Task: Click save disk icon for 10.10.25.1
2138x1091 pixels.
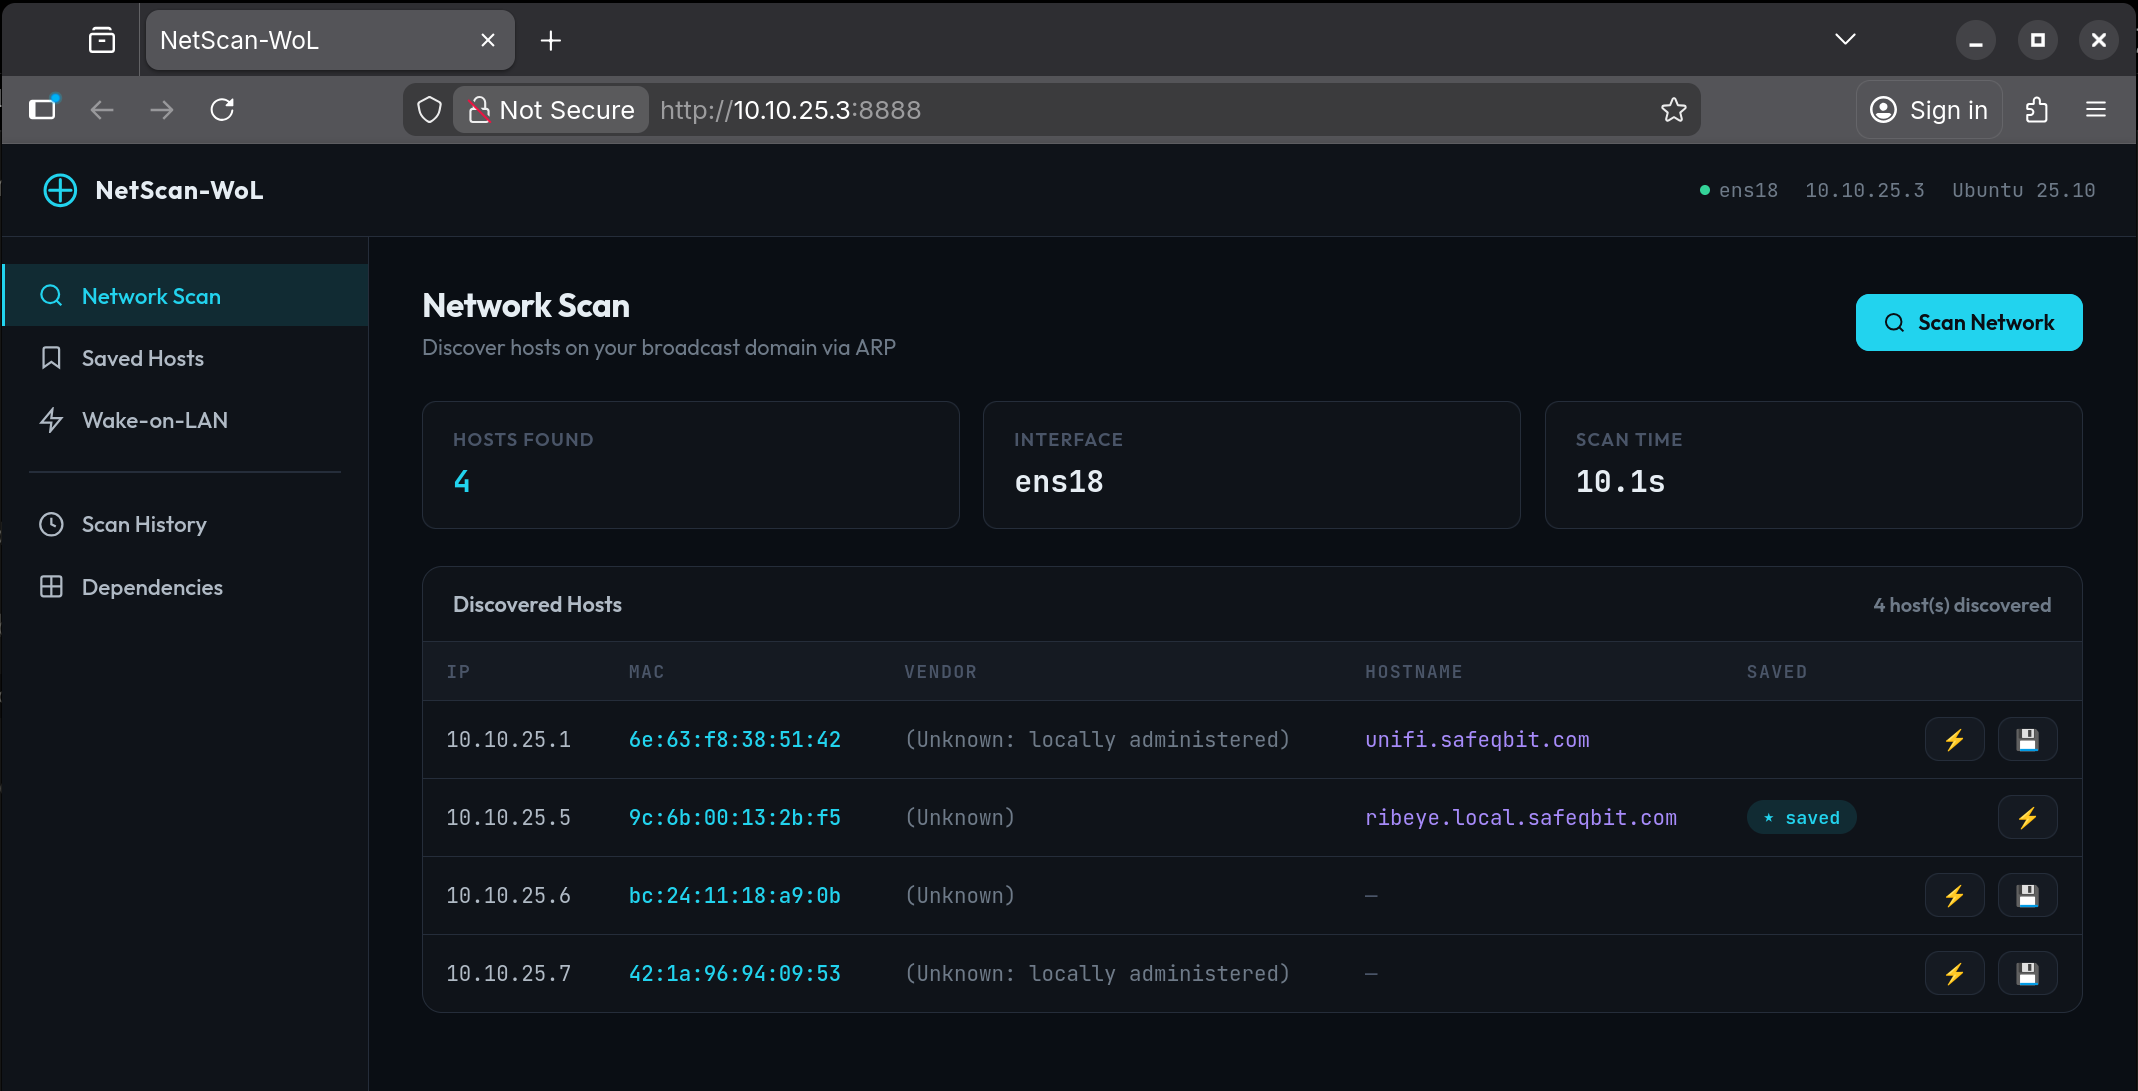Action: 2027,740
